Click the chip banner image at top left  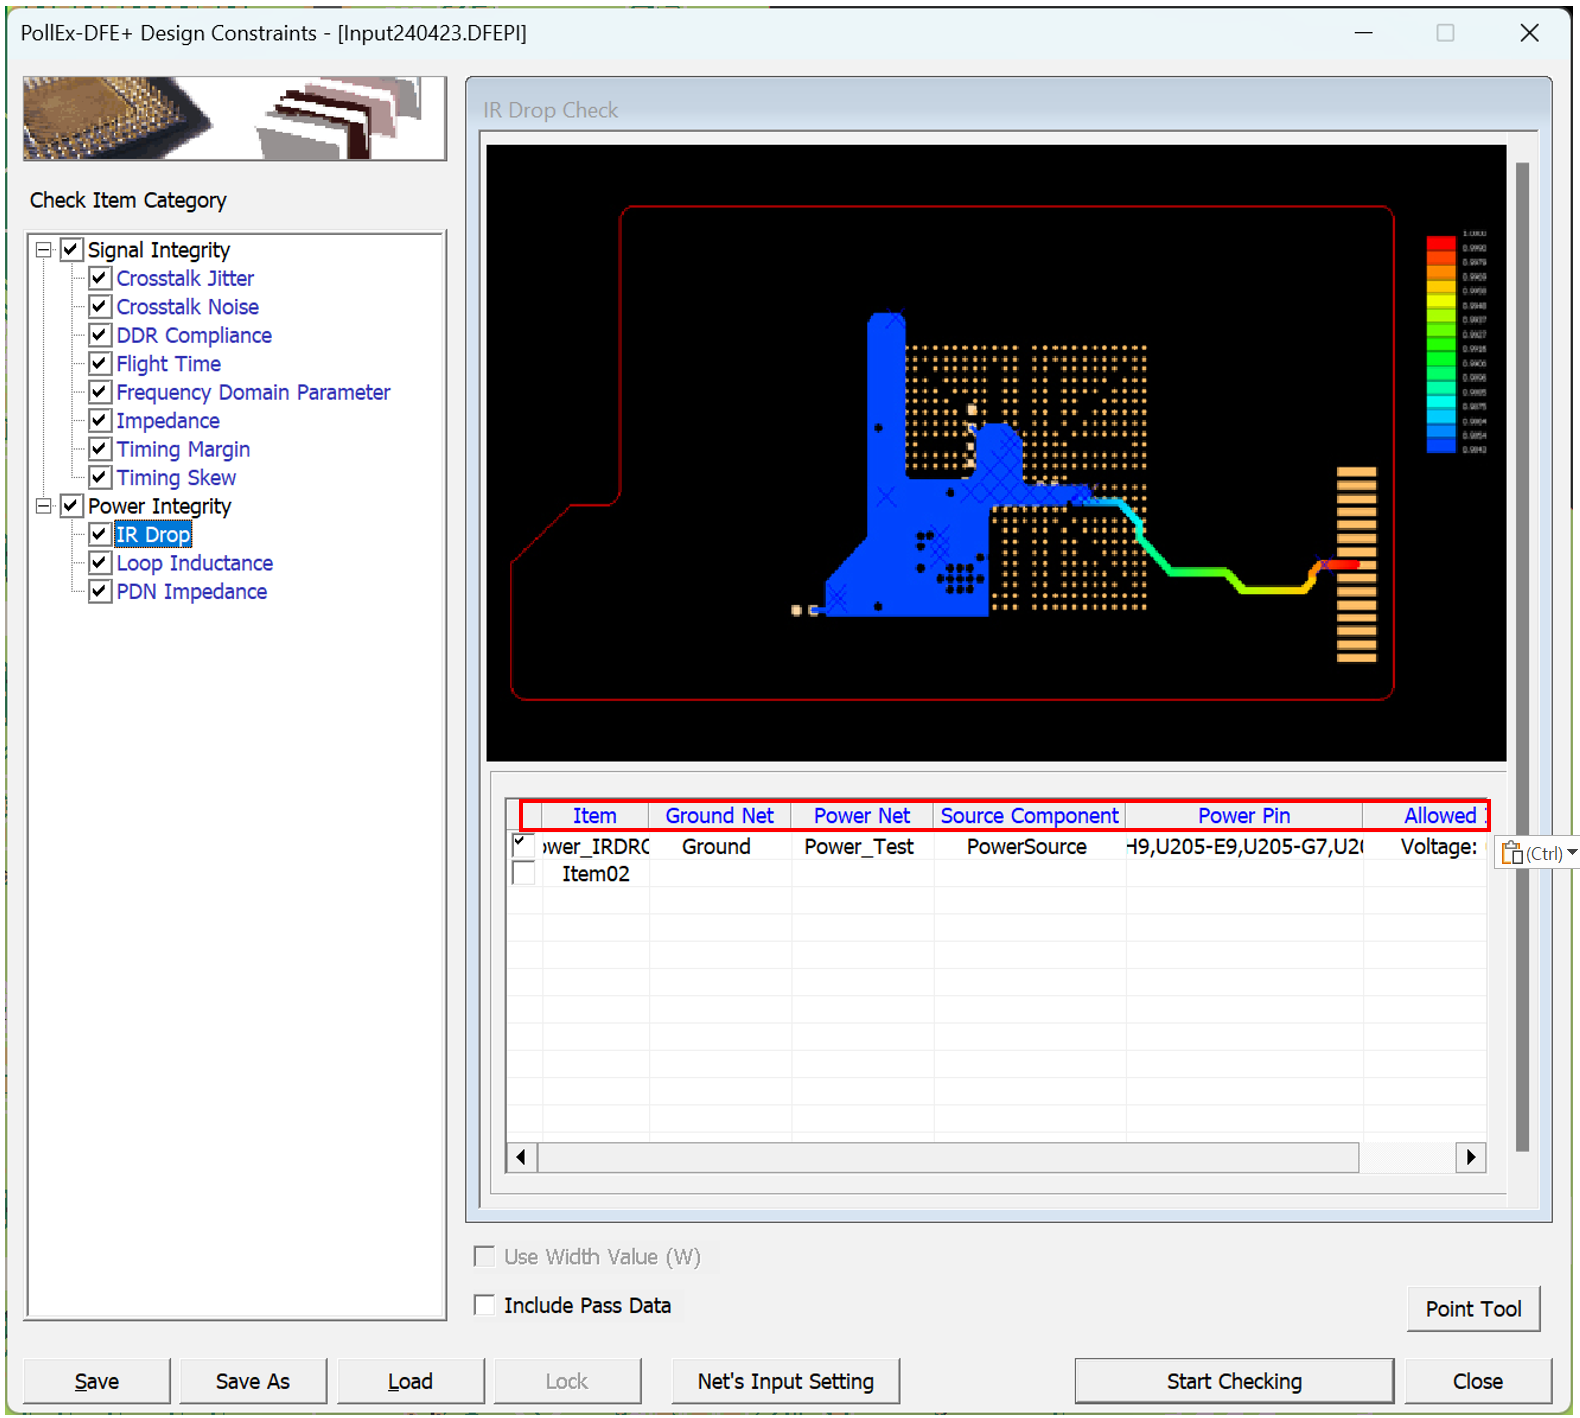pyautogui.click(x=234, y=118)
